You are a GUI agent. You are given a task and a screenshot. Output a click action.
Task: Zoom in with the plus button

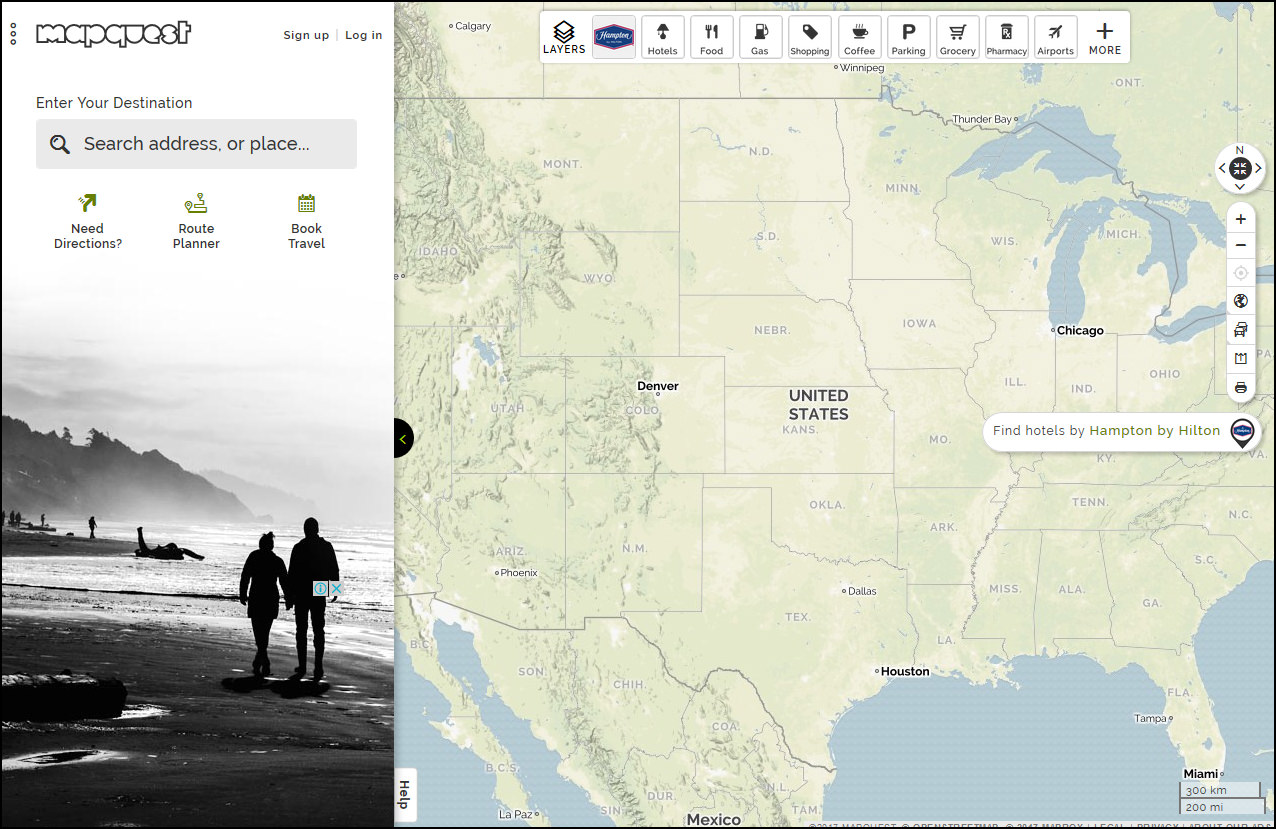1241,219
